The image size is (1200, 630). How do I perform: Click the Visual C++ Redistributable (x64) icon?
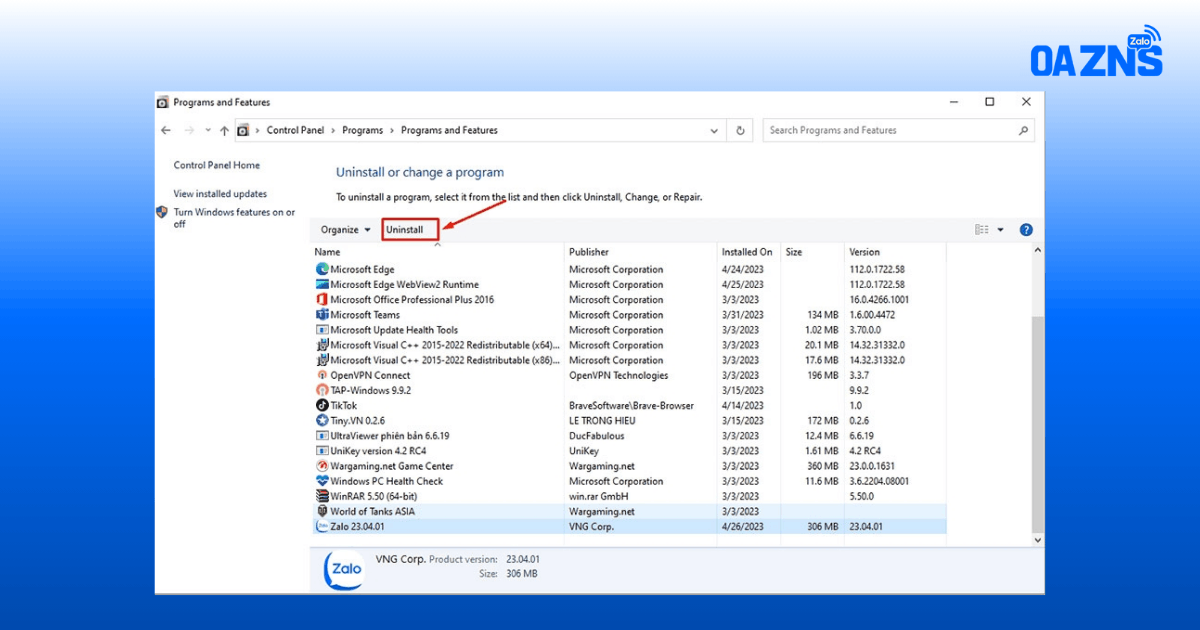click(x=322, y=345)
